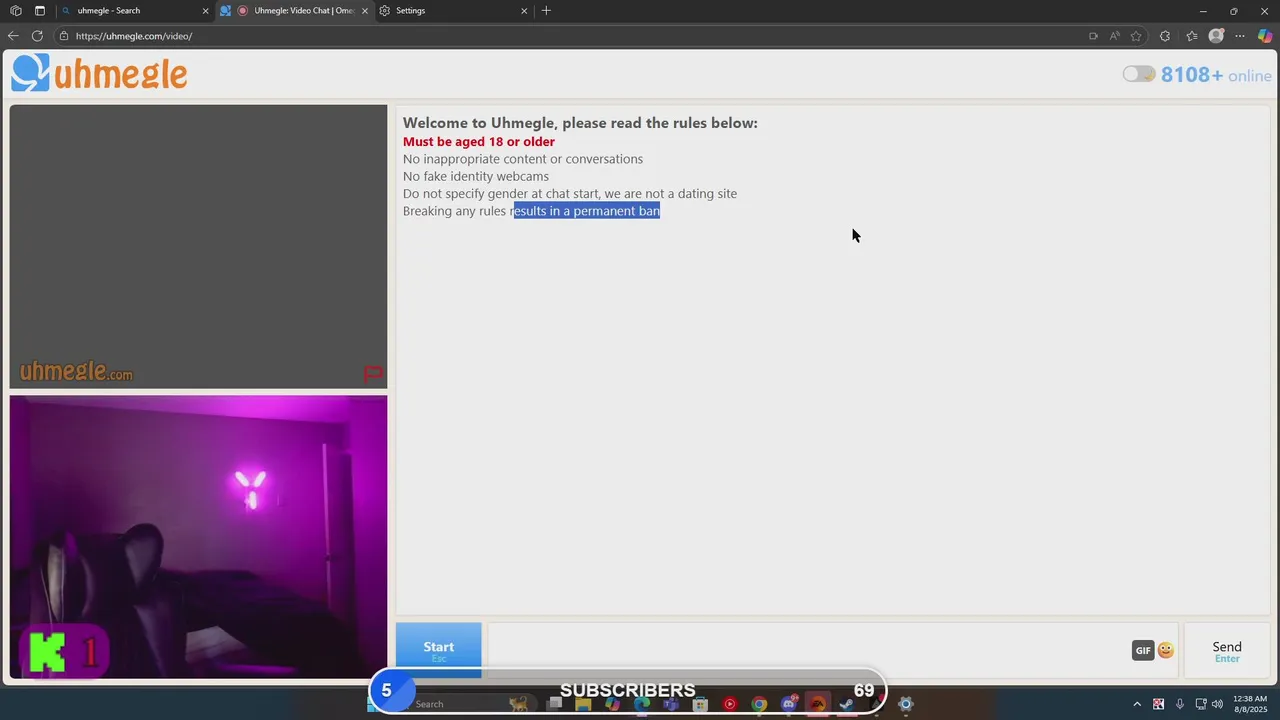Add this page to favorites star
This screenshot has height=720, width=1280.
[1136, 36]
